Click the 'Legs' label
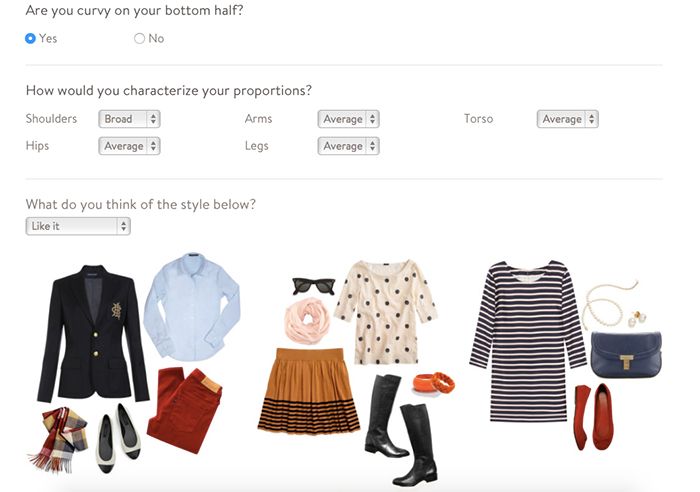The image size is (700, 492). click(256, 146)
